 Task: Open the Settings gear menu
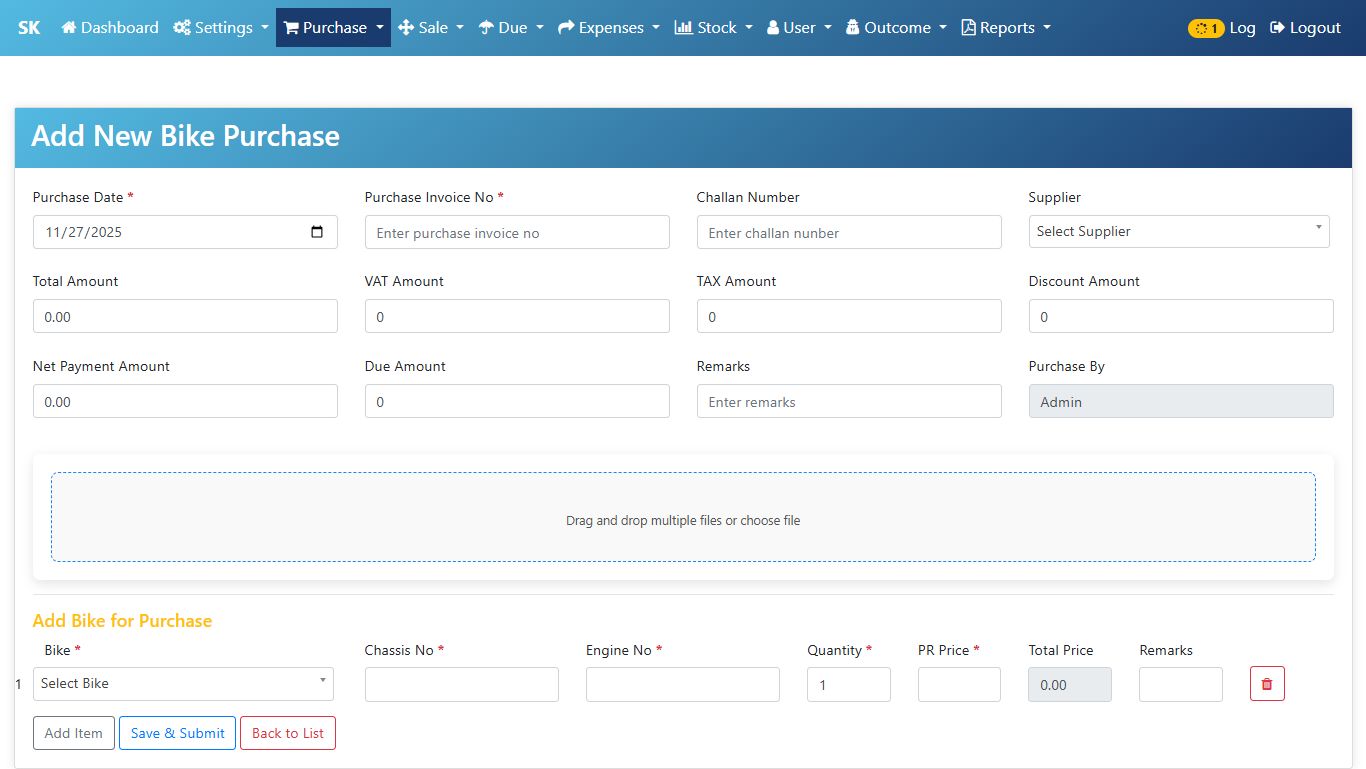click(x=220, y=28)
